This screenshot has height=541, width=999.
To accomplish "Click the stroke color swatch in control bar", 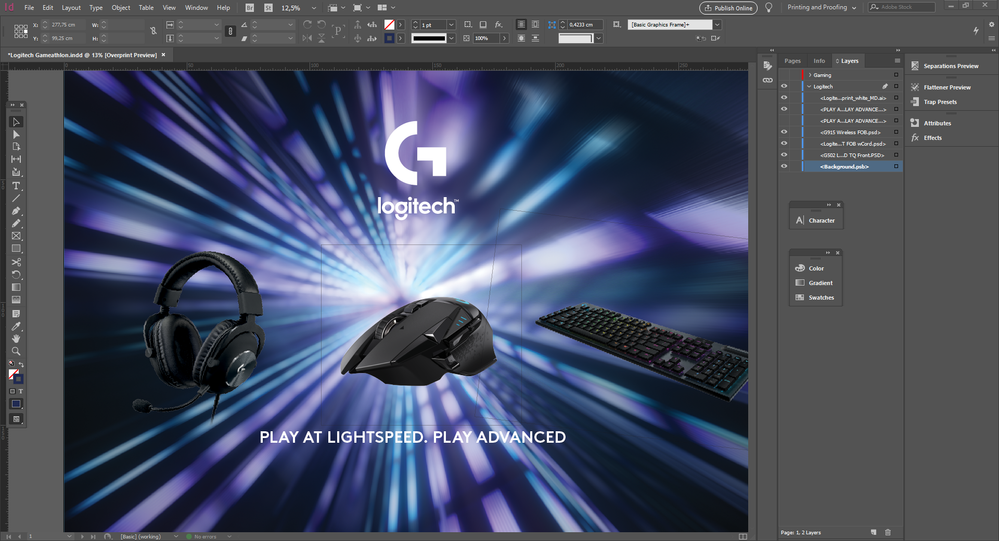I will point(389,38).
